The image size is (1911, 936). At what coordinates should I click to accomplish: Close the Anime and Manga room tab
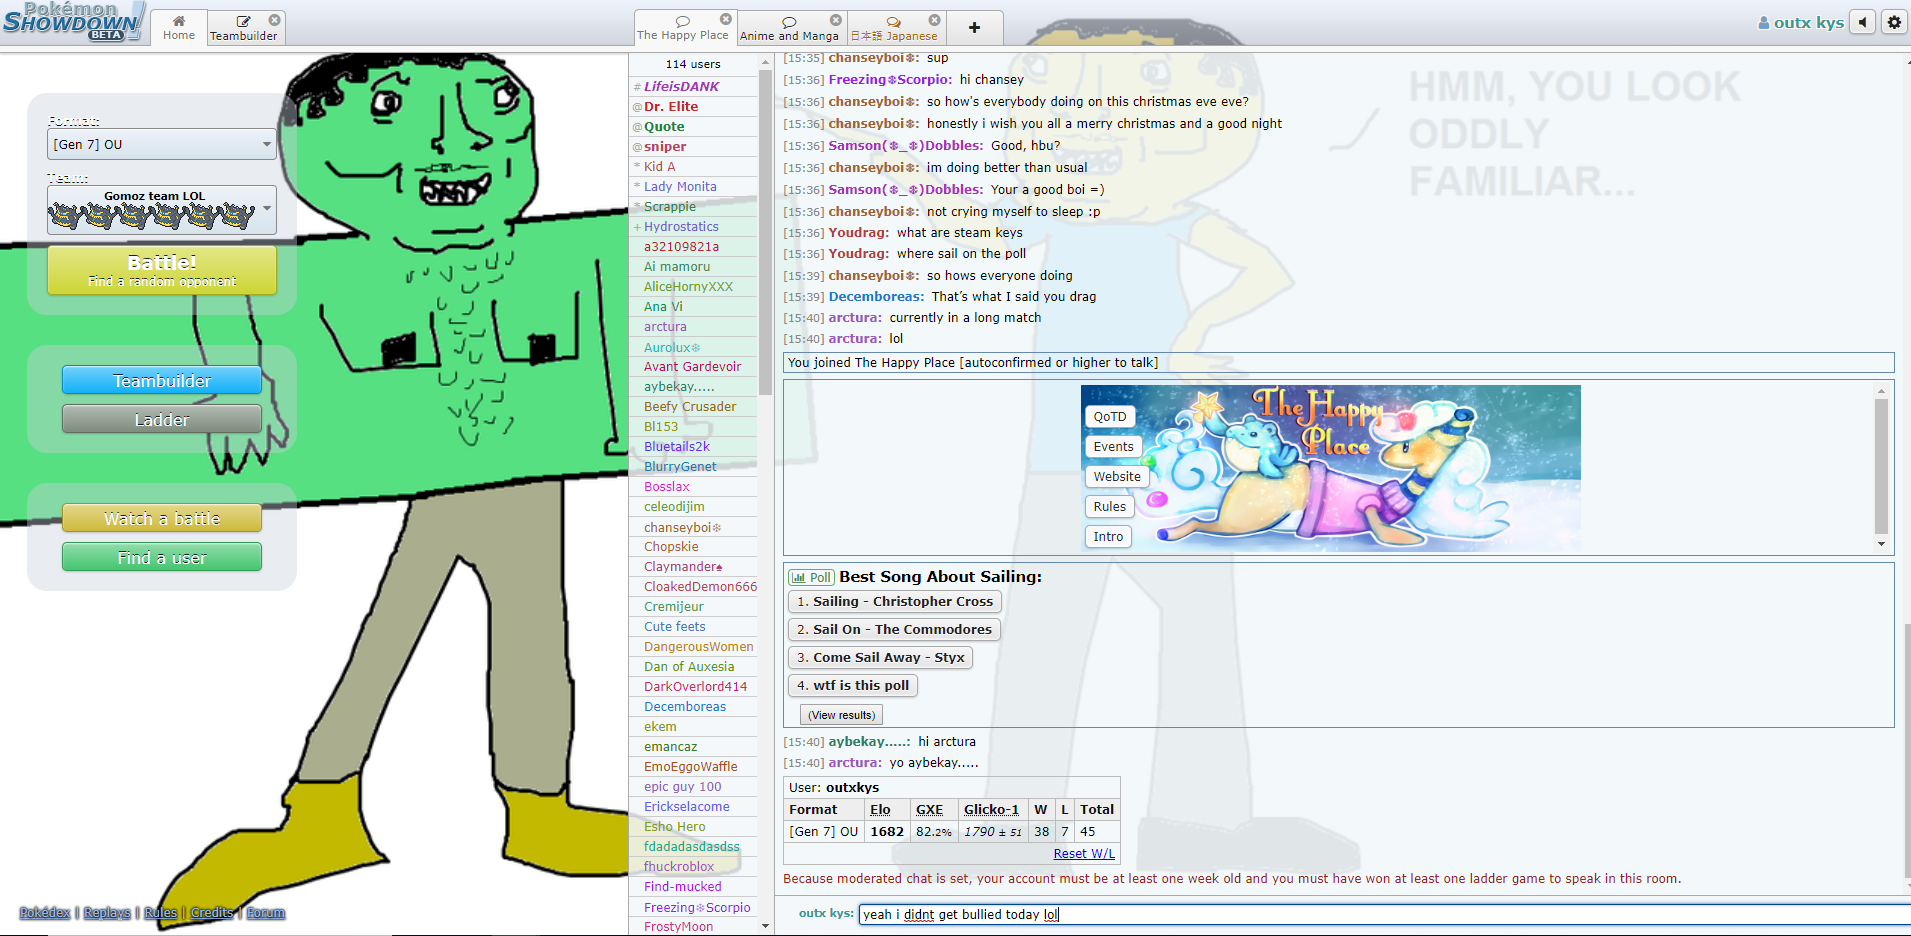[836, 20]
